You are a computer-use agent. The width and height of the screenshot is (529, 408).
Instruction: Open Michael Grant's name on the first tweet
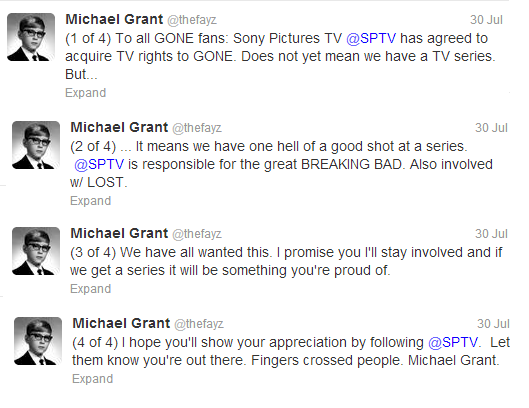(x=114, y=19)
